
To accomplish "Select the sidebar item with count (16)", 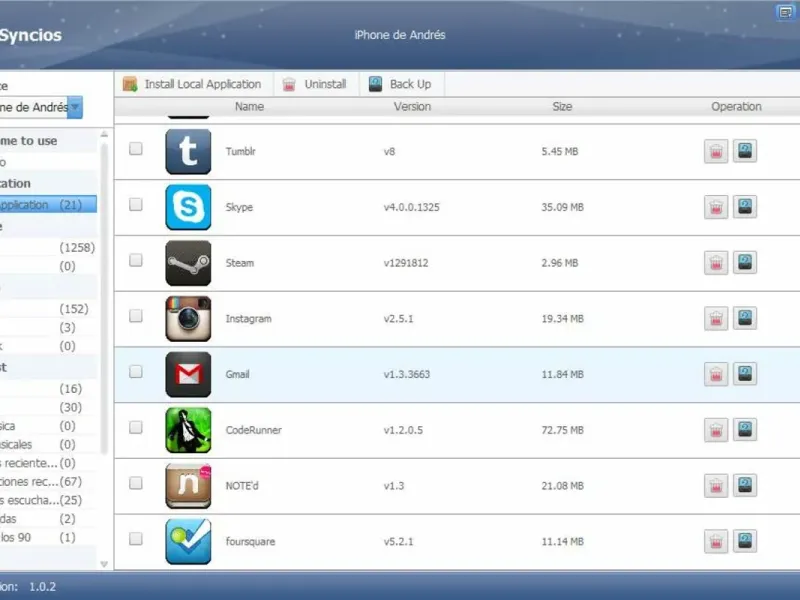I will click(x=48, y=389).
